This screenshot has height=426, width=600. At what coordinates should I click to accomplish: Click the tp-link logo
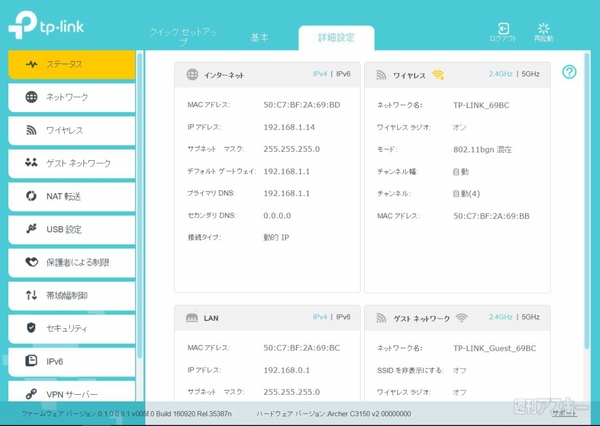click(x=46, y=25)
